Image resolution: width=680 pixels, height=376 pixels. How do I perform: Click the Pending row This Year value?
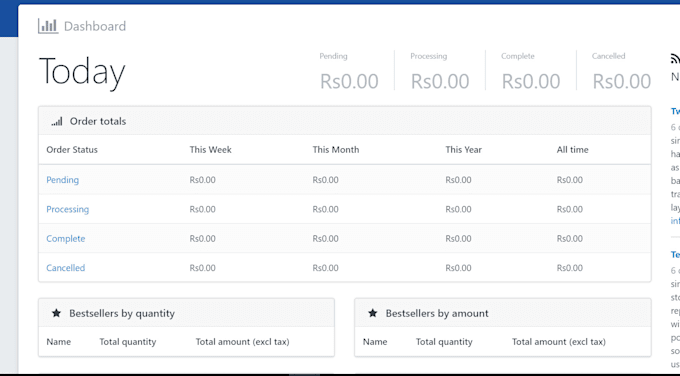[x=458, y=180]
